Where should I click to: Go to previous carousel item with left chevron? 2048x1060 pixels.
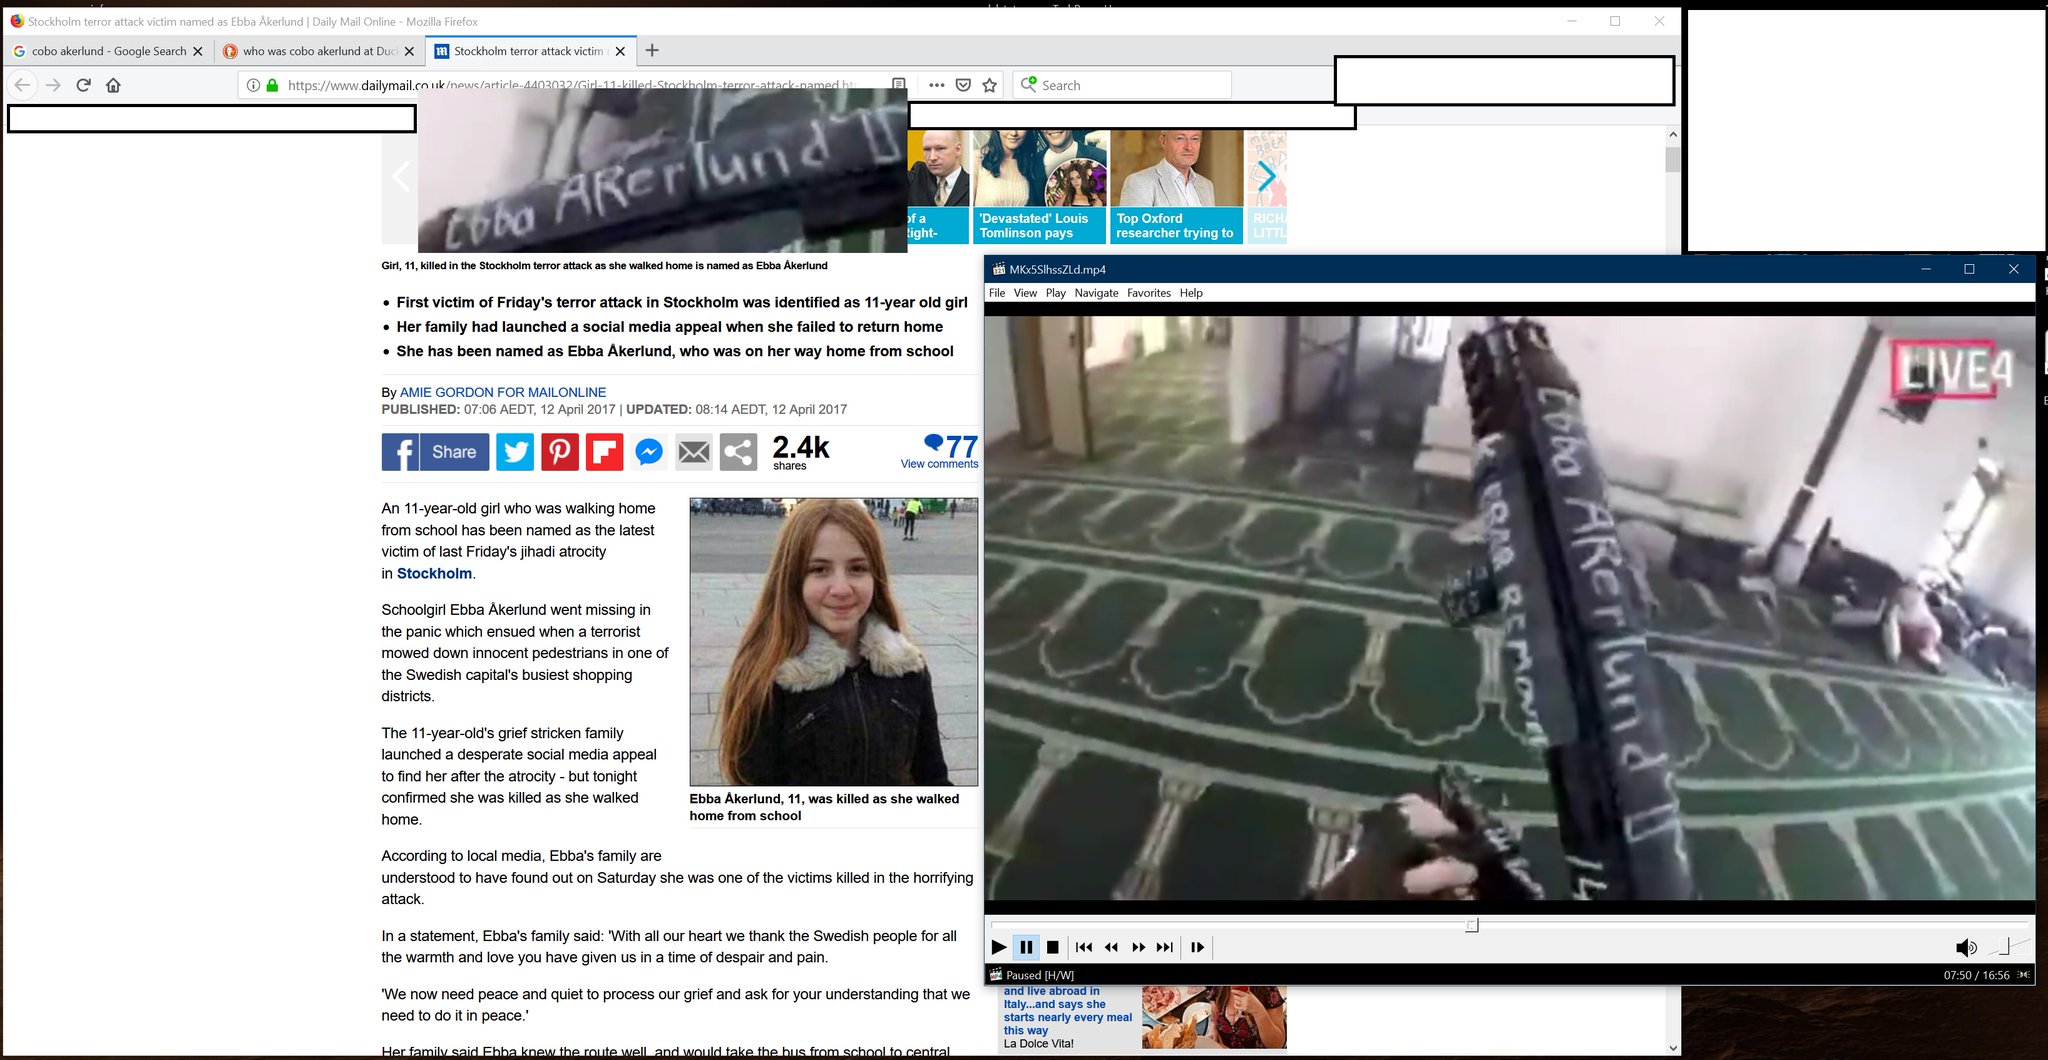coord(400,177)
